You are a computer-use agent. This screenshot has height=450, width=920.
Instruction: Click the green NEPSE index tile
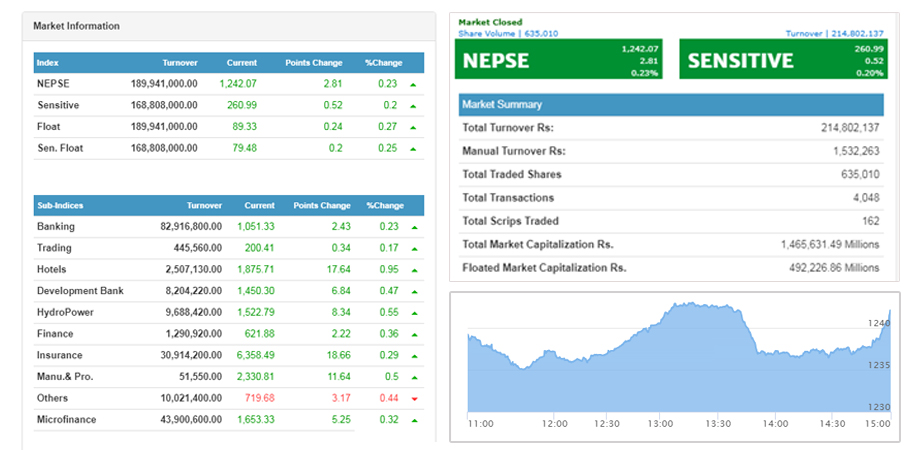pyautogui.click(x=559, y=59)
